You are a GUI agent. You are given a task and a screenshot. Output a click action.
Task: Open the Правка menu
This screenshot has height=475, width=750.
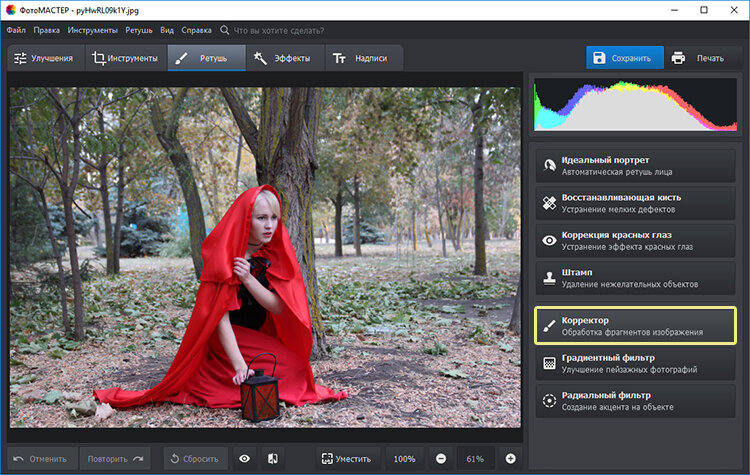(46, 30)
